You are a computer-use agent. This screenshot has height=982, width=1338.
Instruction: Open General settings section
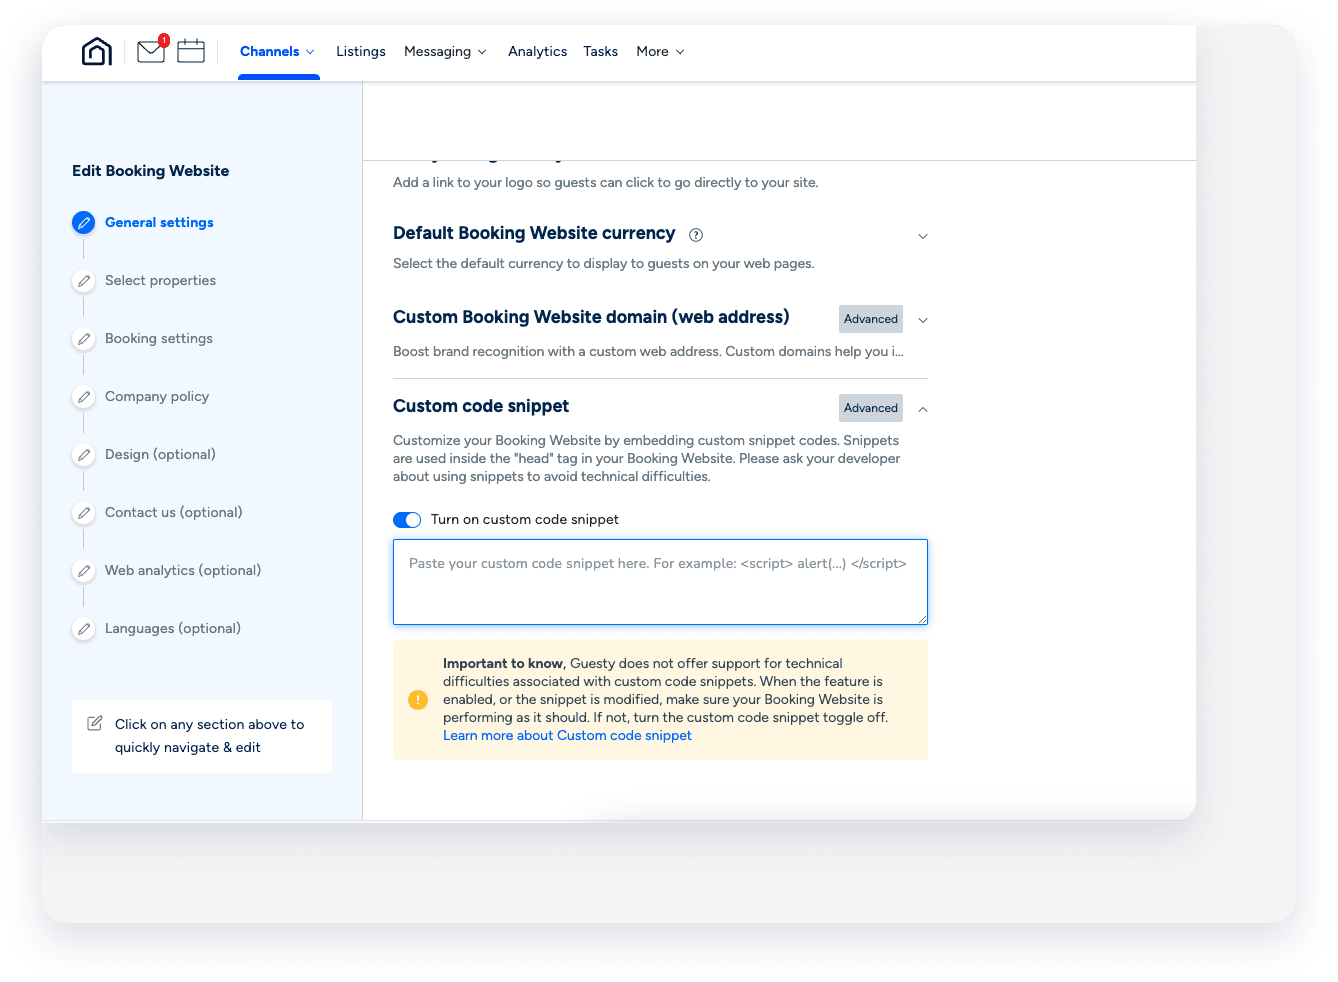click(x=159, y=223)
